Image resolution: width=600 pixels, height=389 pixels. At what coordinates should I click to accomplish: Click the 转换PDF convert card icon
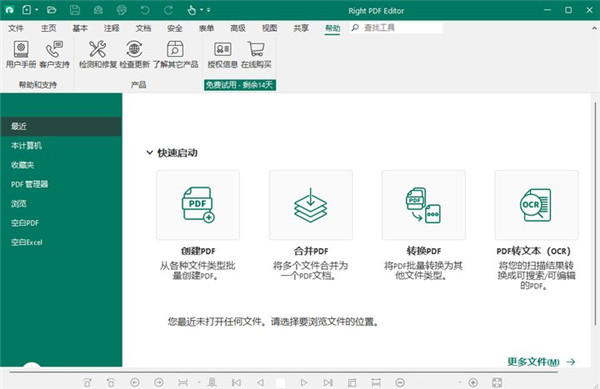(x=424, y=205)
